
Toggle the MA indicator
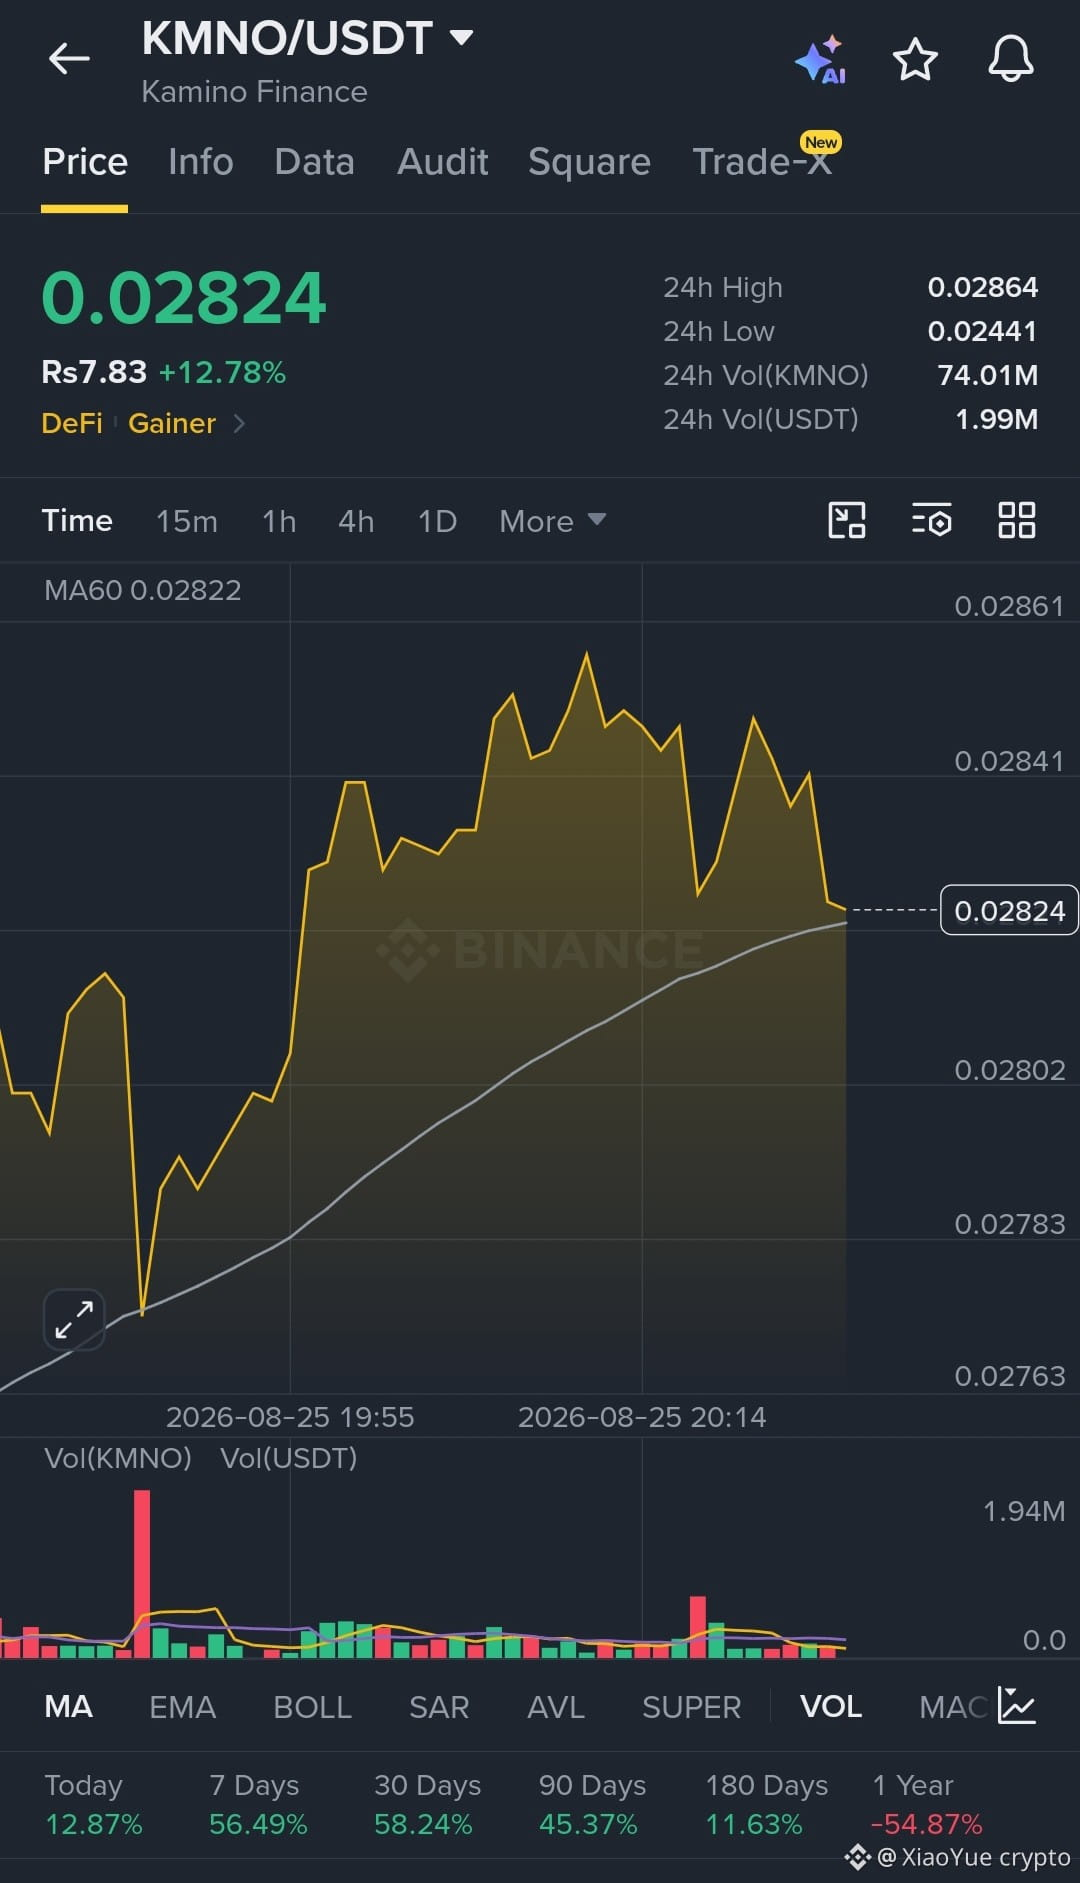click(68, 1707)
